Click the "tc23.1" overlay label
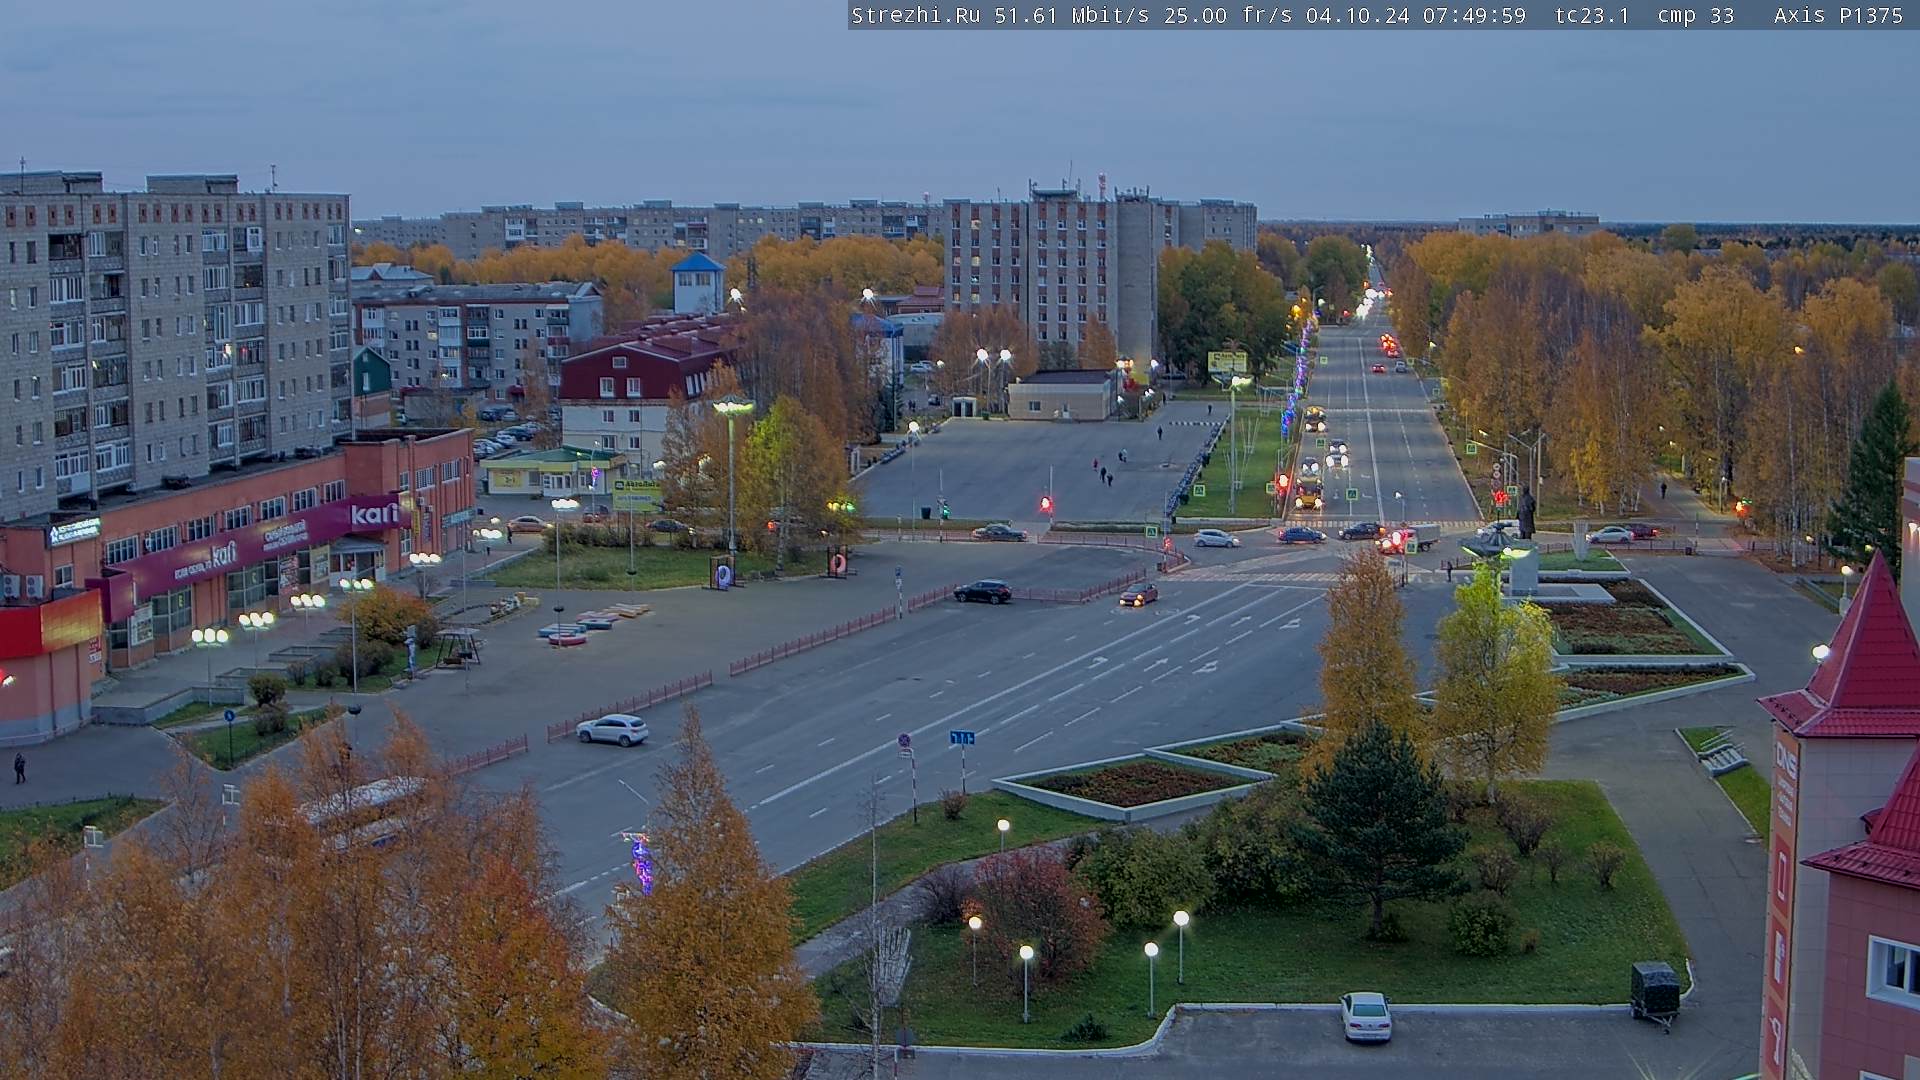Screen dimensions: 1920x1080 point(1592,15)
